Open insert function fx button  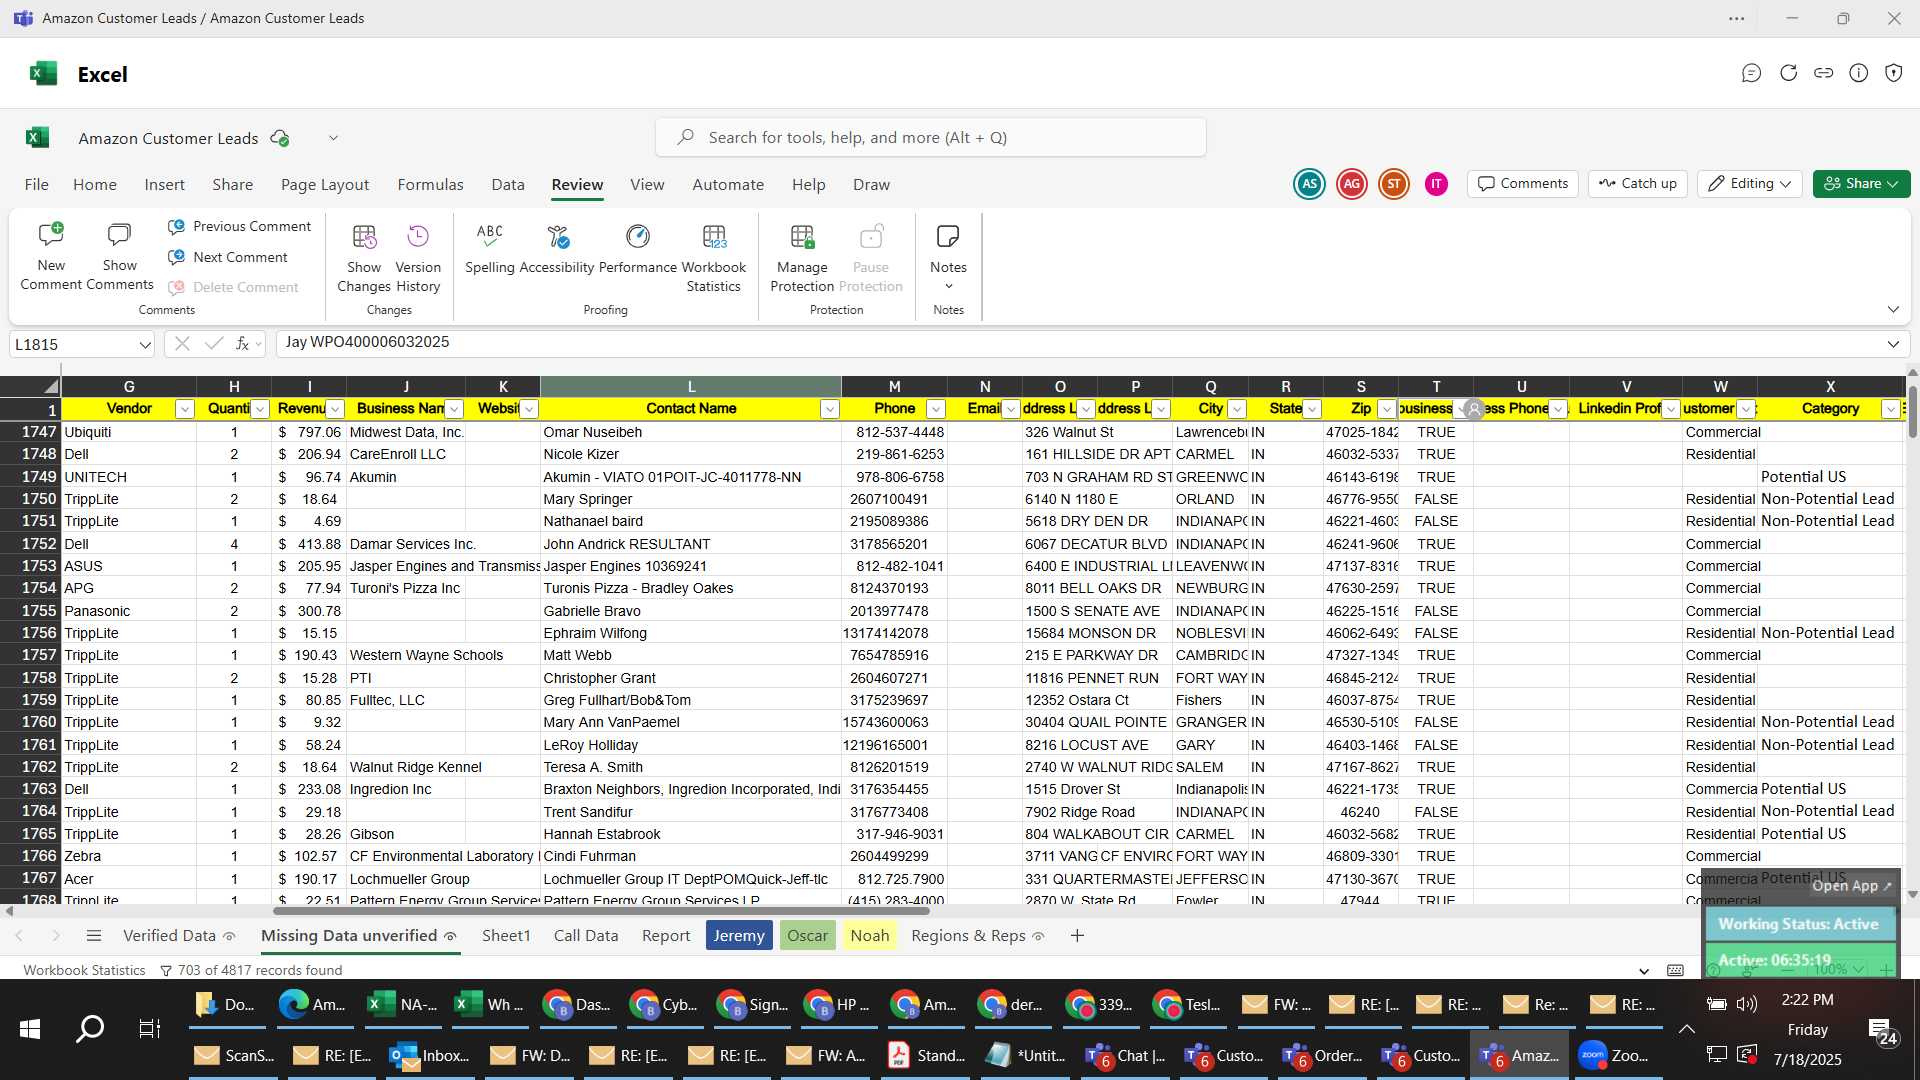[x=242, y=344]
